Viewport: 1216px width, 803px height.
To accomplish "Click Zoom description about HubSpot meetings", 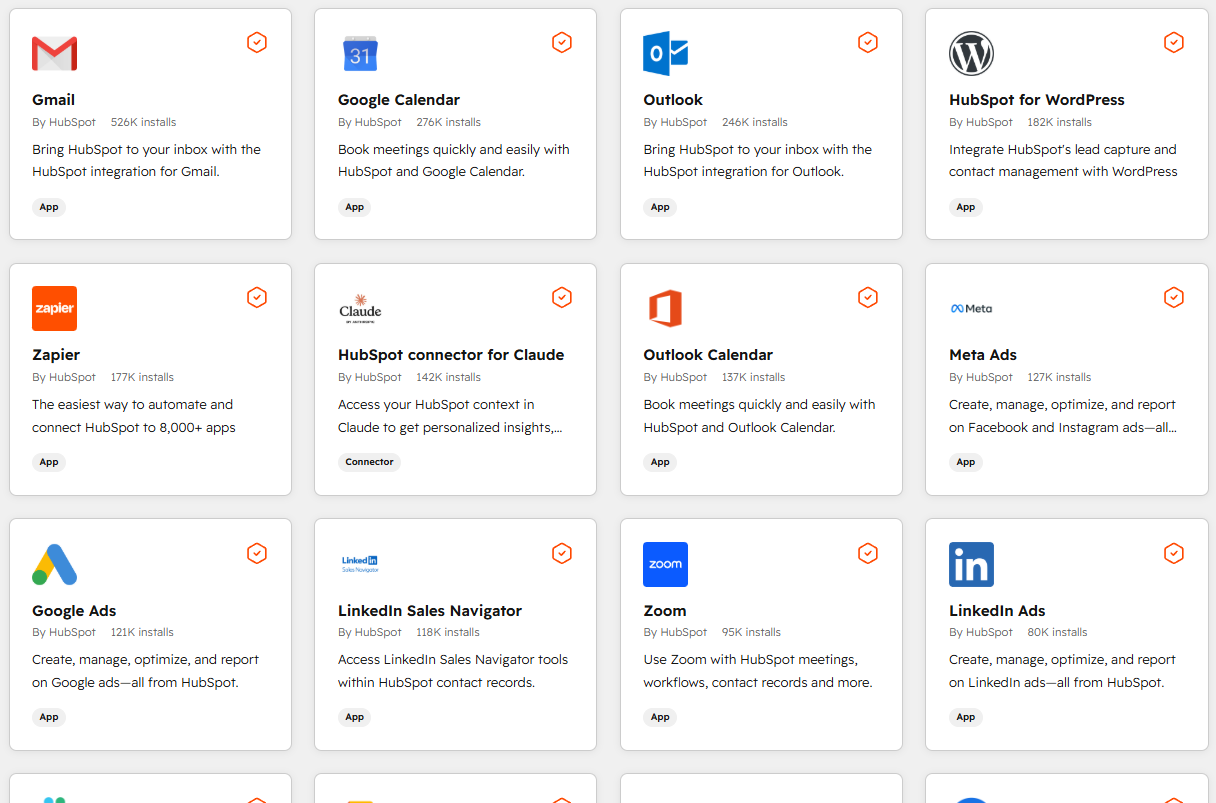I will coord(758,671).
